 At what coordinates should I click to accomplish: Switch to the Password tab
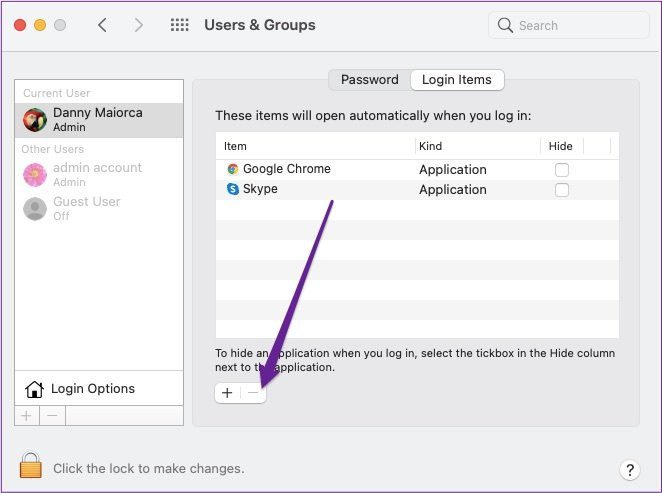369,80
